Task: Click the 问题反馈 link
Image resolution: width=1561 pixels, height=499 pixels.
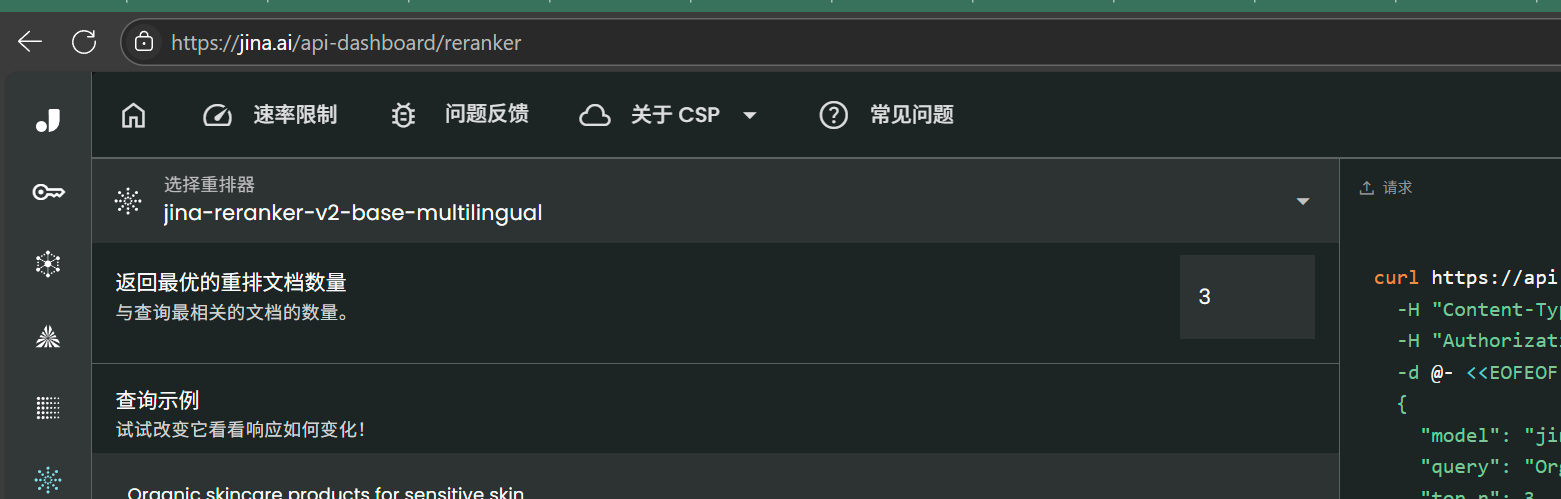Action: (x=486, y=116)
